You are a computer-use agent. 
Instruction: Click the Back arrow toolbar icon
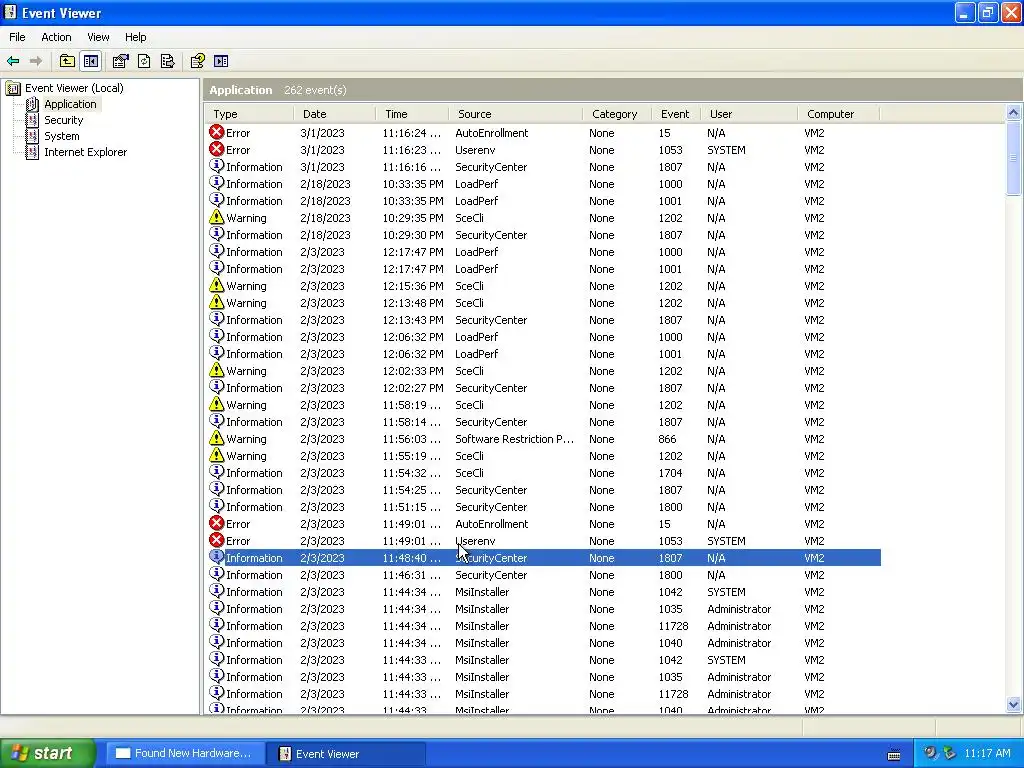(x=13, y=61)
